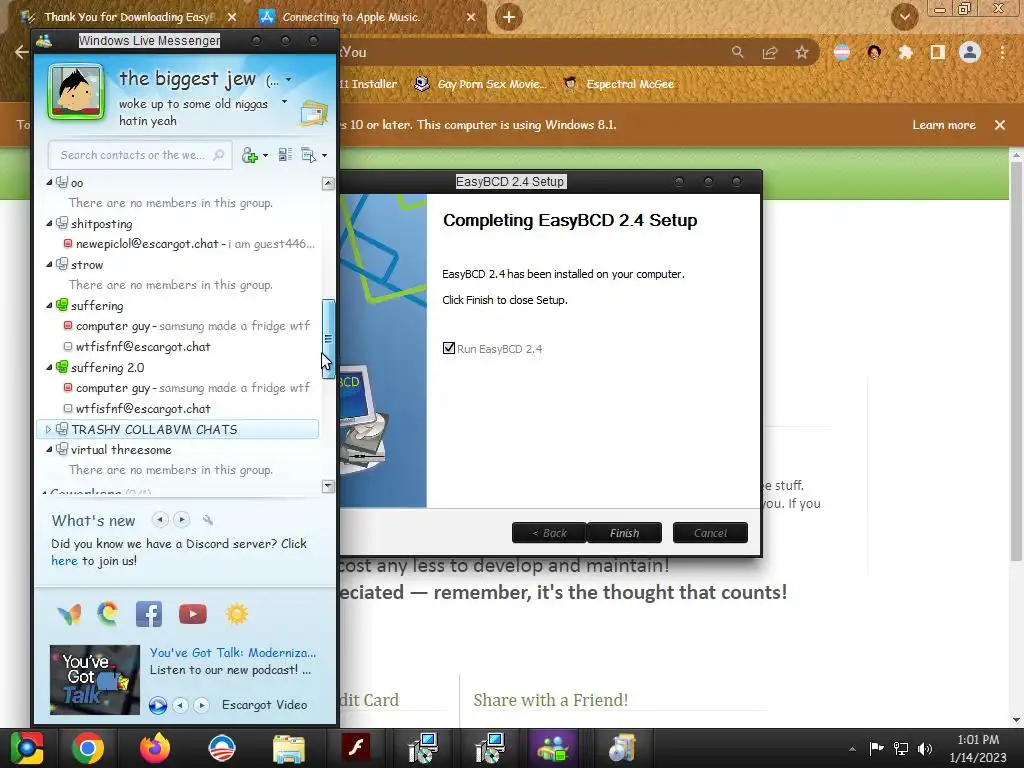This screenshot has width=1024, height=768.
Task: Click the network icon in system tray
Action: tap(901, 748)
